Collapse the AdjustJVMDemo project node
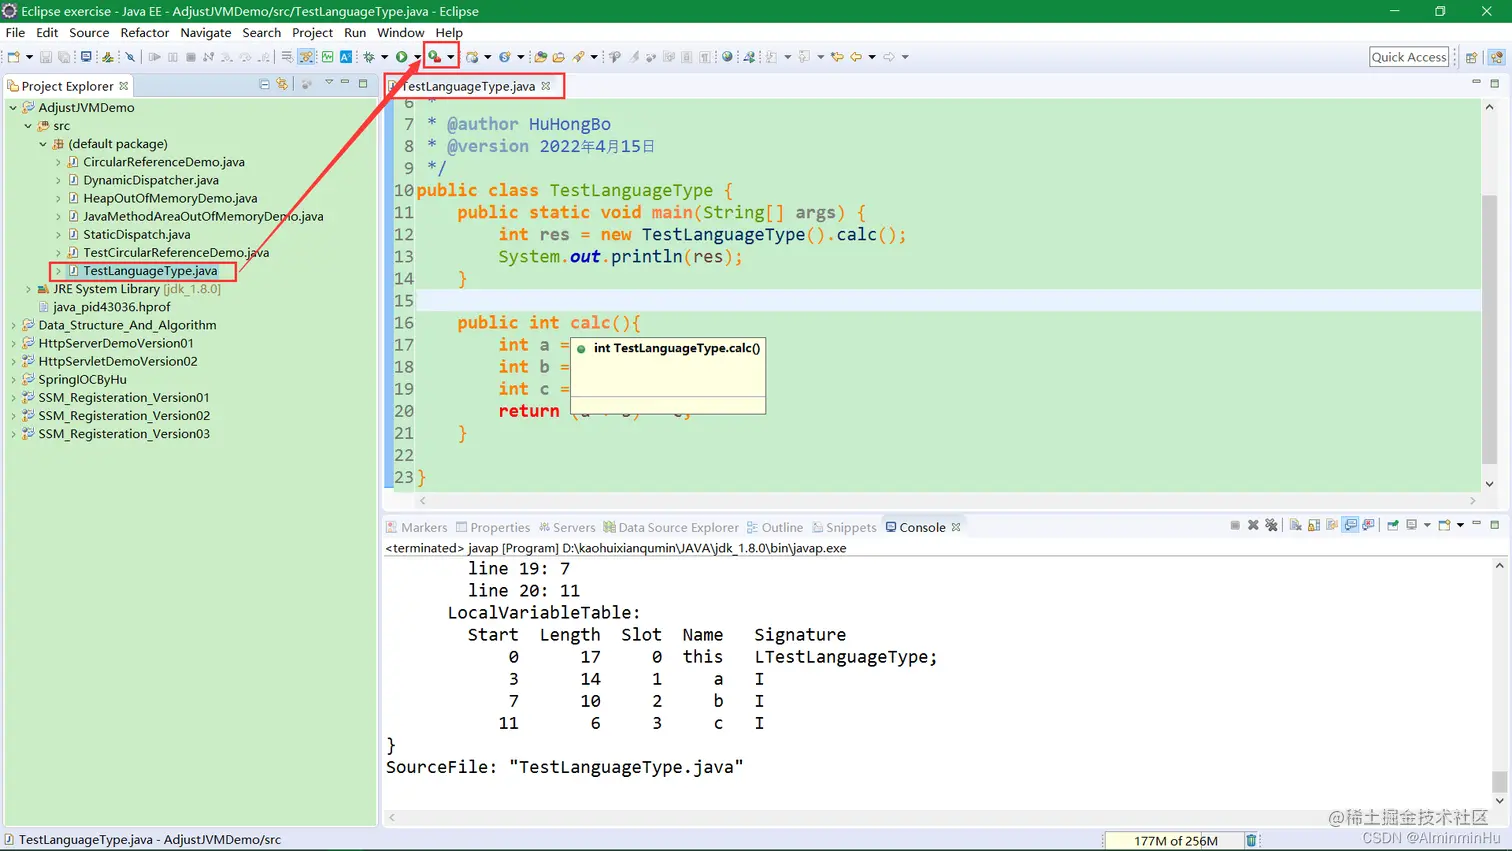This screenshot has height=851, width=1512. [13, 107]
